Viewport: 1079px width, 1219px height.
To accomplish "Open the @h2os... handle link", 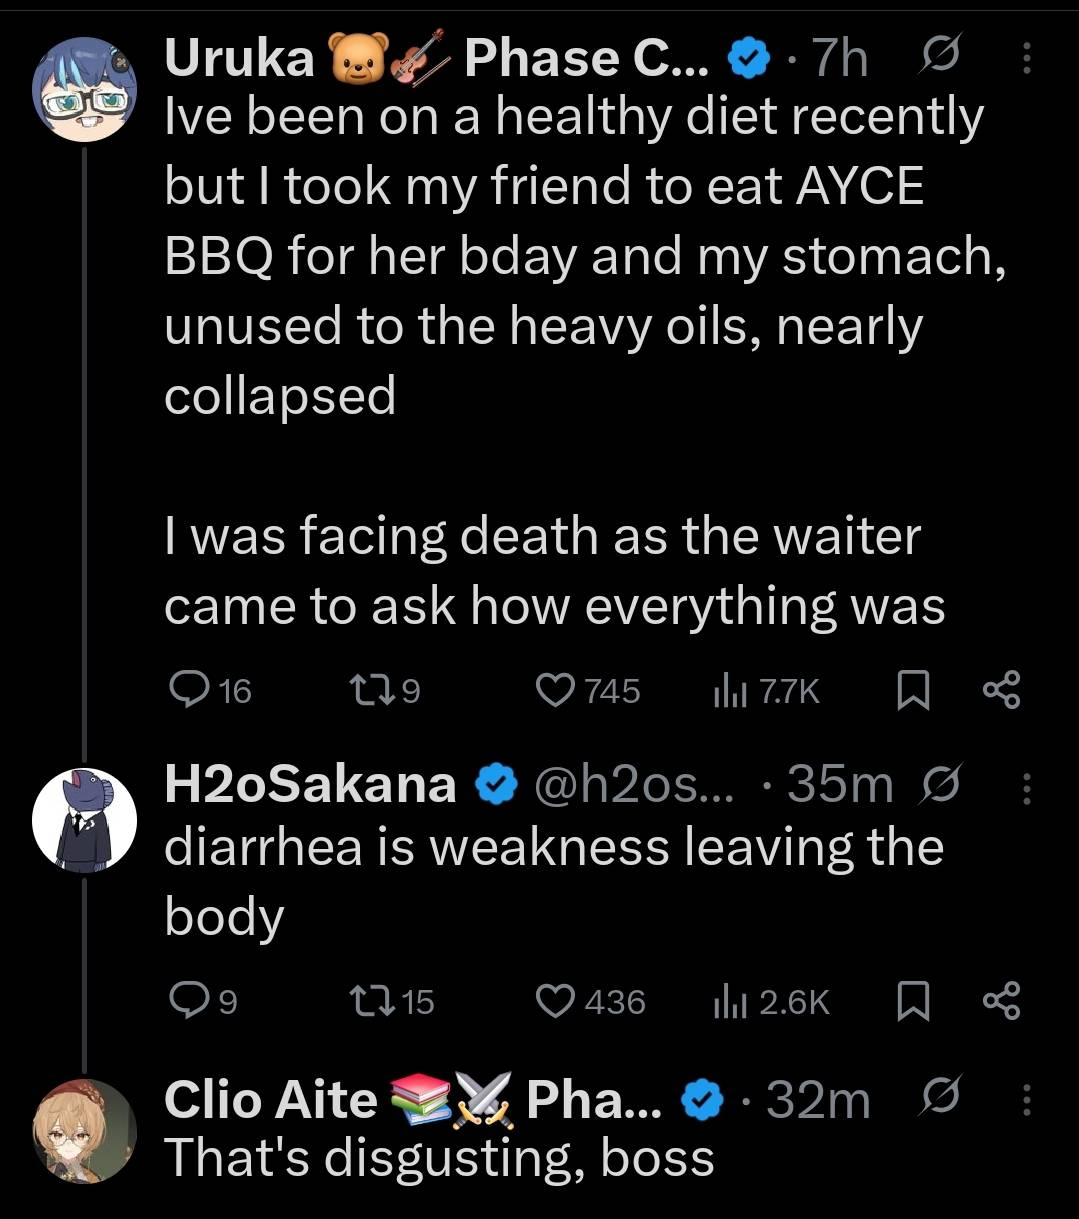I will coord(635,785).
